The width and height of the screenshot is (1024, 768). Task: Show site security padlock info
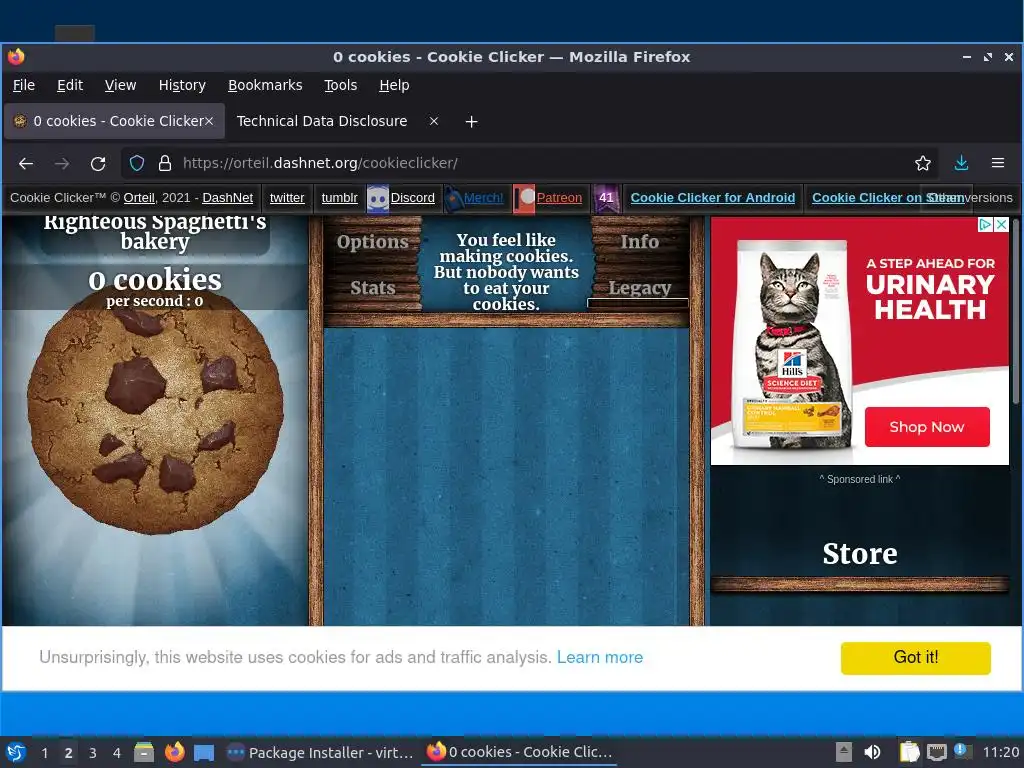(x=165, y=163)
